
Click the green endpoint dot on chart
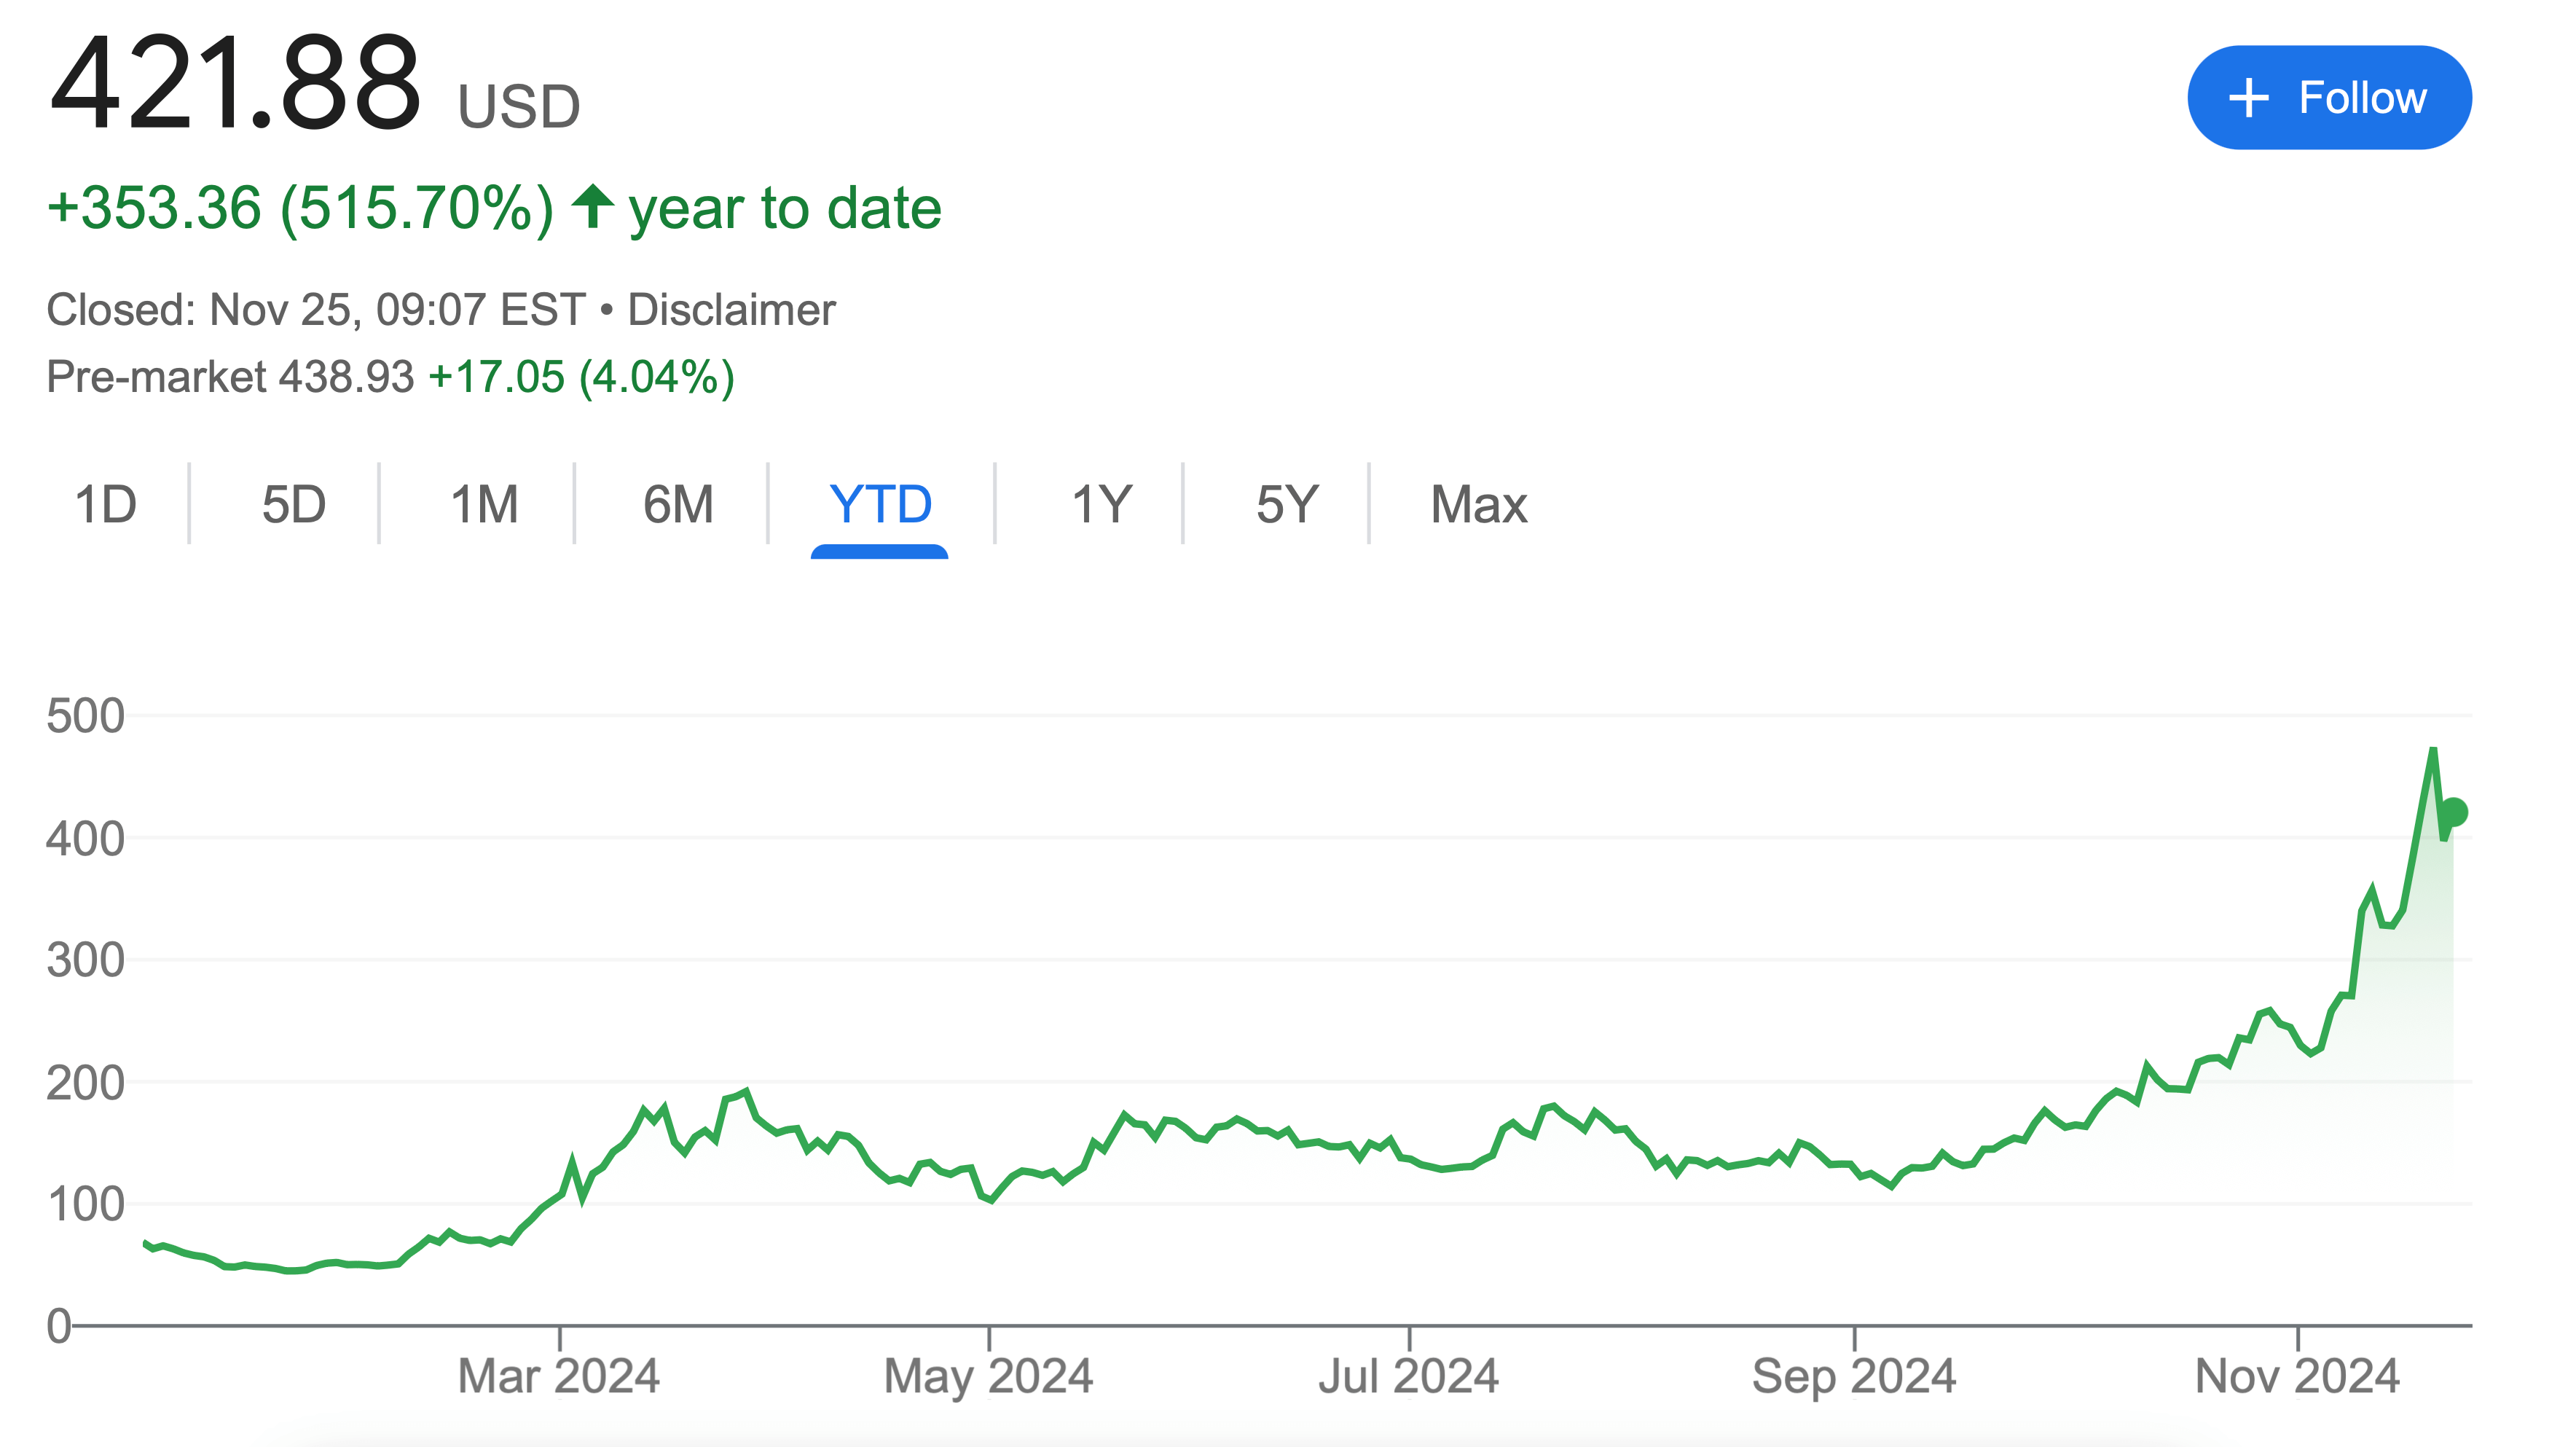2453,812
